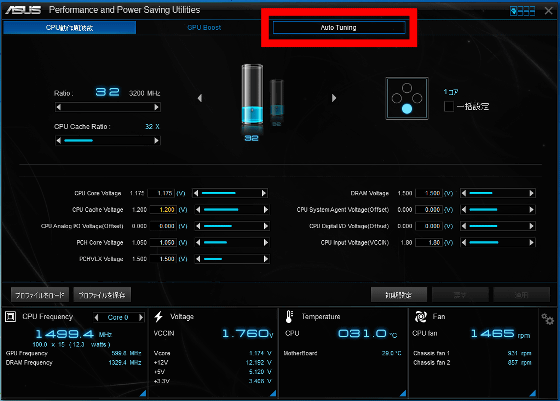Decrease CPU Cache Voltage with left arrow
This screenshot has height=401, width=560.
pyautogui.click(x=198, y=210)
